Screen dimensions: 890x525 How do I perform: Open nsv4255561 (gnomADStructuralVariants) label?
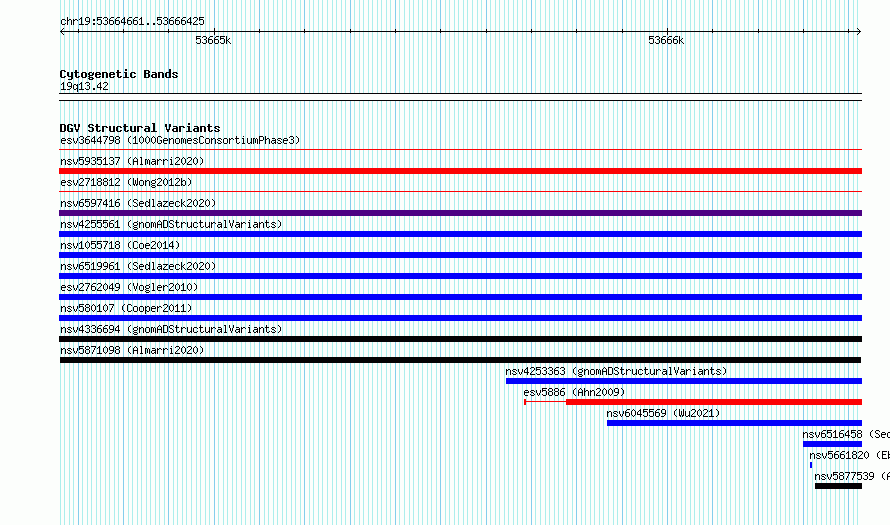[x=171, y=224]
